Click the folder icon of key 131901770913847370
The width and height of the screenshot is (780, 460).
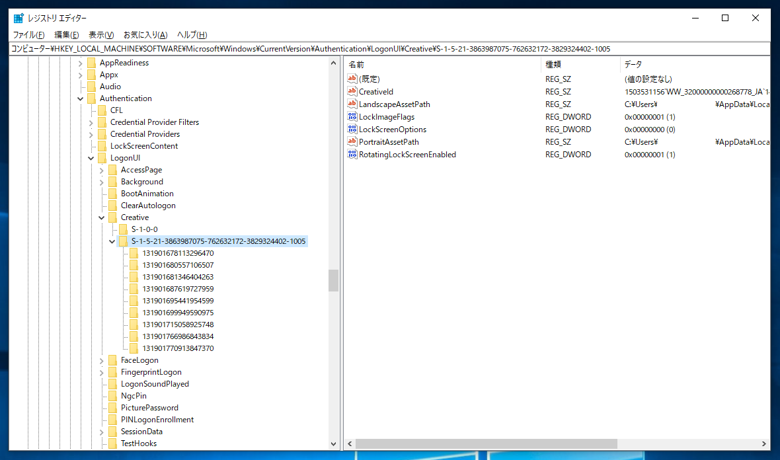(x=133, y=348)
